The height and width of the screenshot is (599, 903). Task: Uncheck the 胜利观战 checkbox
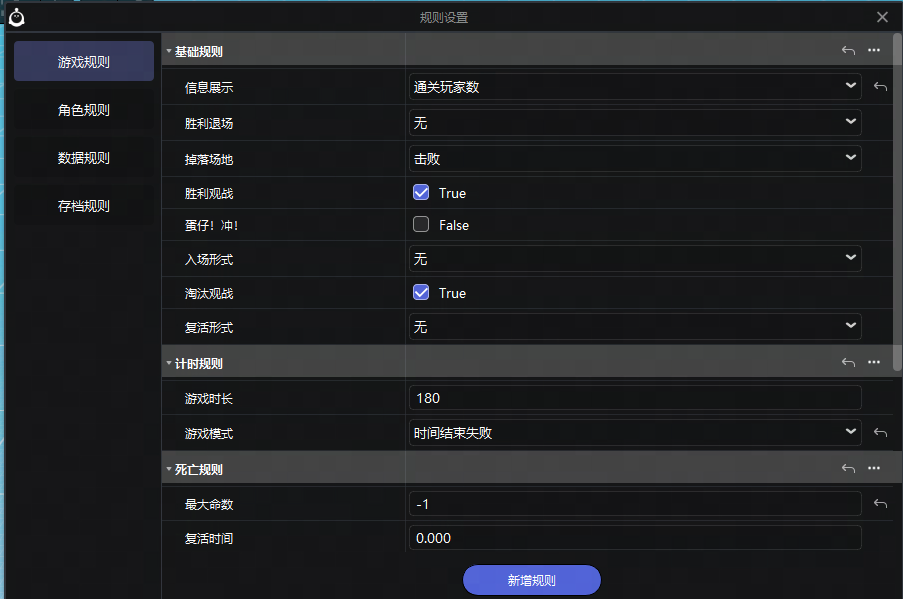[x=421, y=192]
